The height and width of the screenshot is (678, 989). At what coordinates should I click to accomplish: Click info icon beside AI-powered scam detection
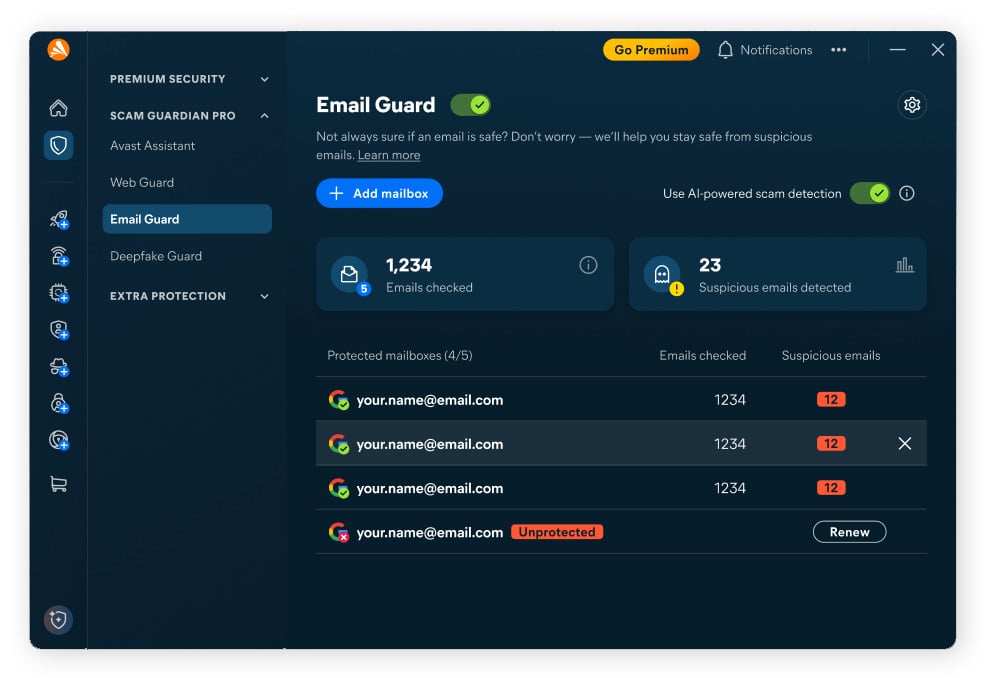click(906, 193)
